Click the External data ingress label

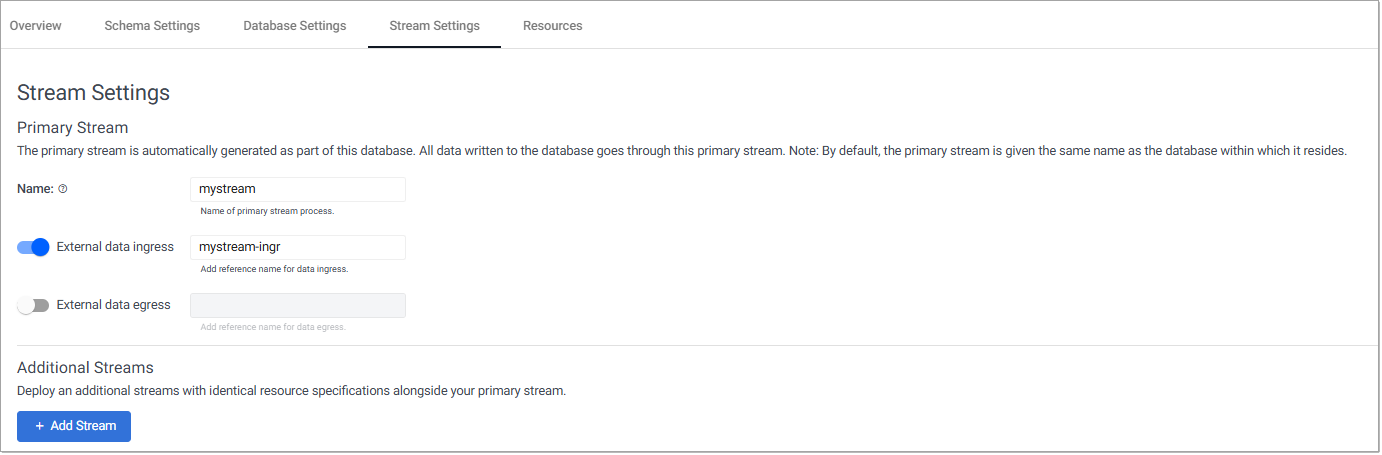(x=115, y=247)
